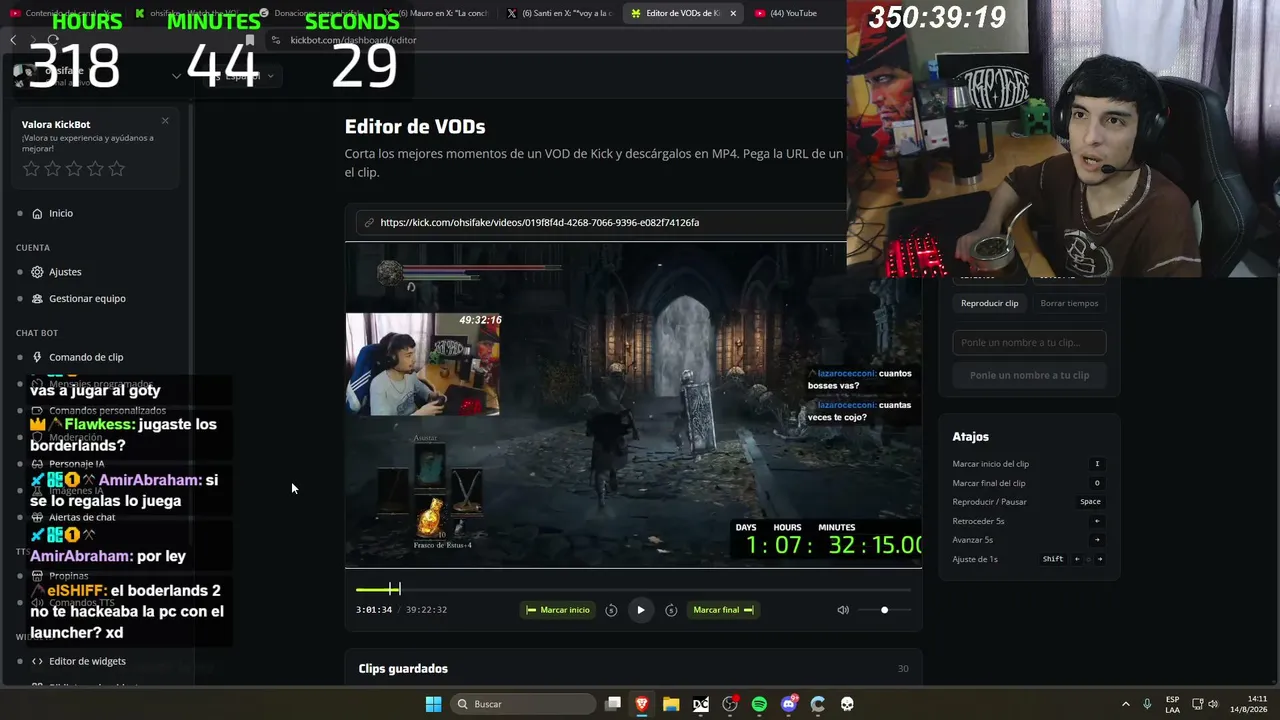1280x720 pixels.
Task: Open Discord from the taskbar
Action: 789,704
